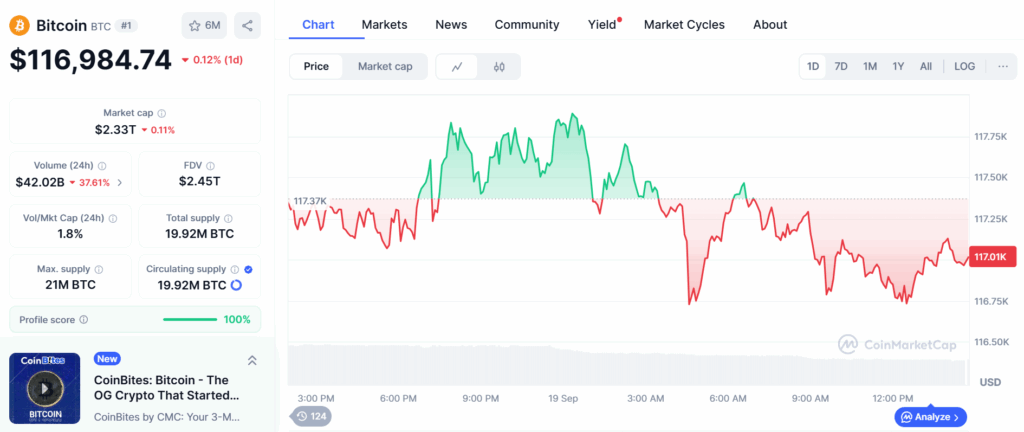Set chart range to All

pos(926,67)
